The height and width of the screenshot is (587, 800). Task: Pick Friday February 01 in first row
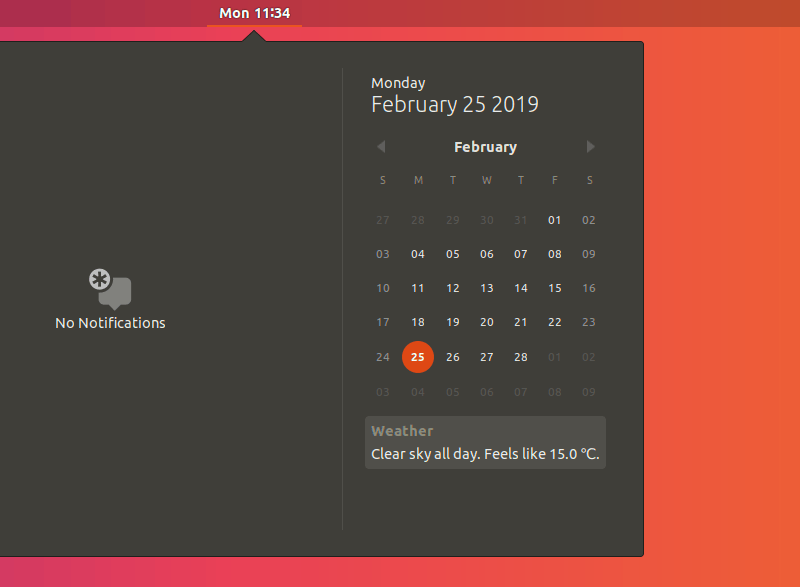554,220
